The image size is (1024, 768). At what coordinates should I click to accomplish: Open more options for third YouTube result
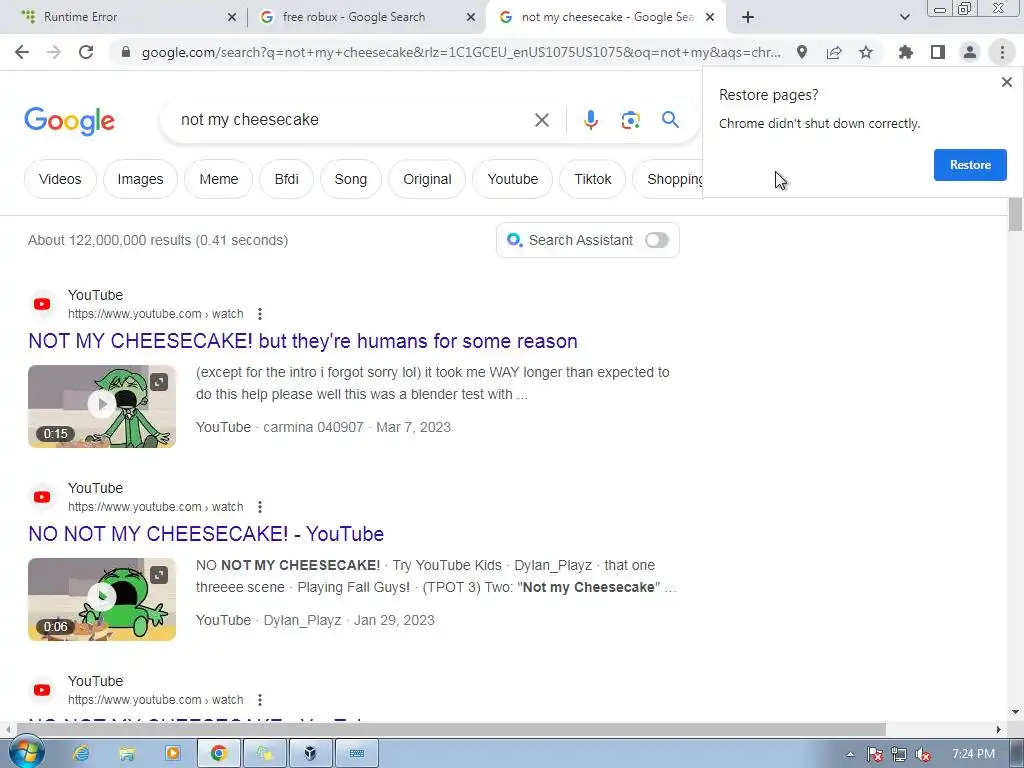[260, 700]
